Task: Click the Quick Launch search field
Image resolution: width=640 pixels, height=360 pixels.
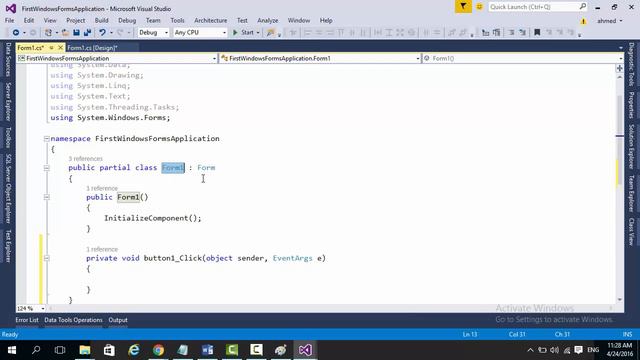Action: coord(538,7)
